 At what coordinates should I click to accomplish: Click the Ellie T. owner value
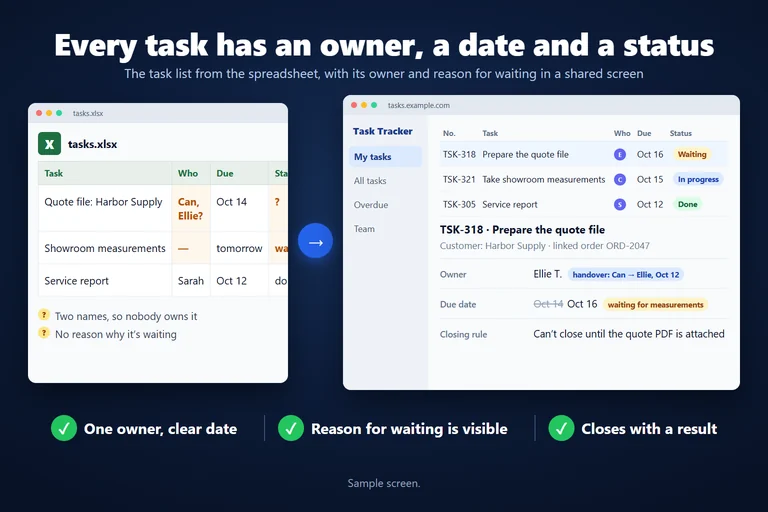tap(547, 274)
